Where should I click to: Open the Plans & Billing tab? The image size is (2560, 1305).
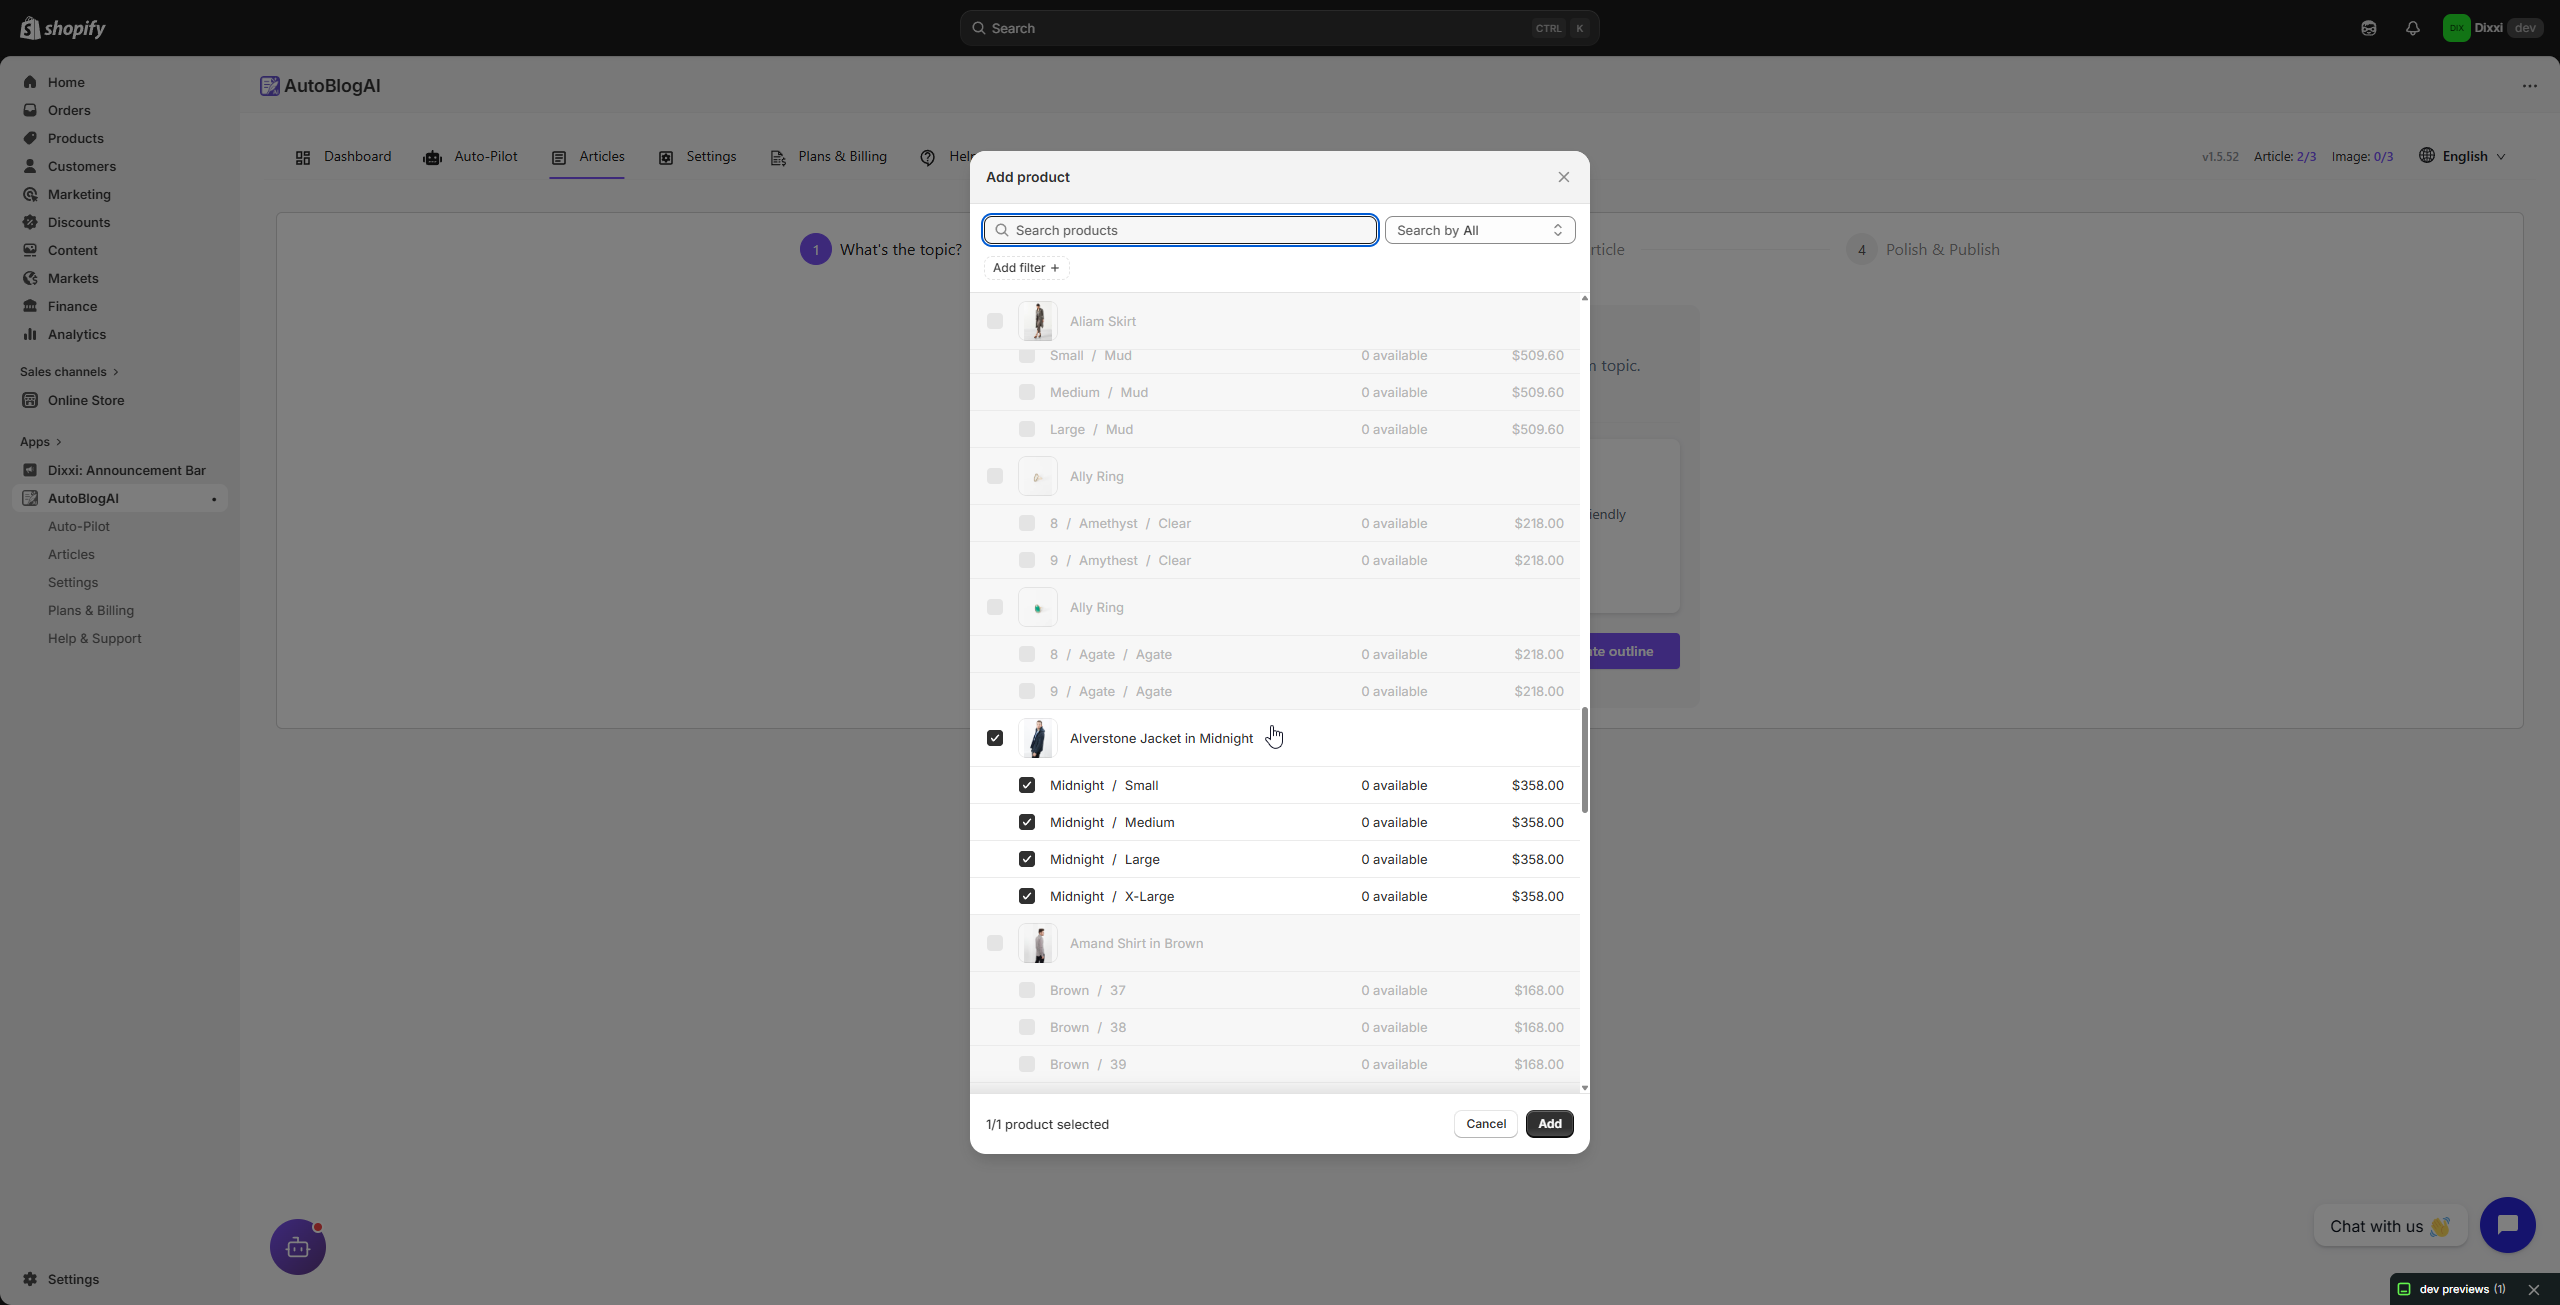click(828, 157)
